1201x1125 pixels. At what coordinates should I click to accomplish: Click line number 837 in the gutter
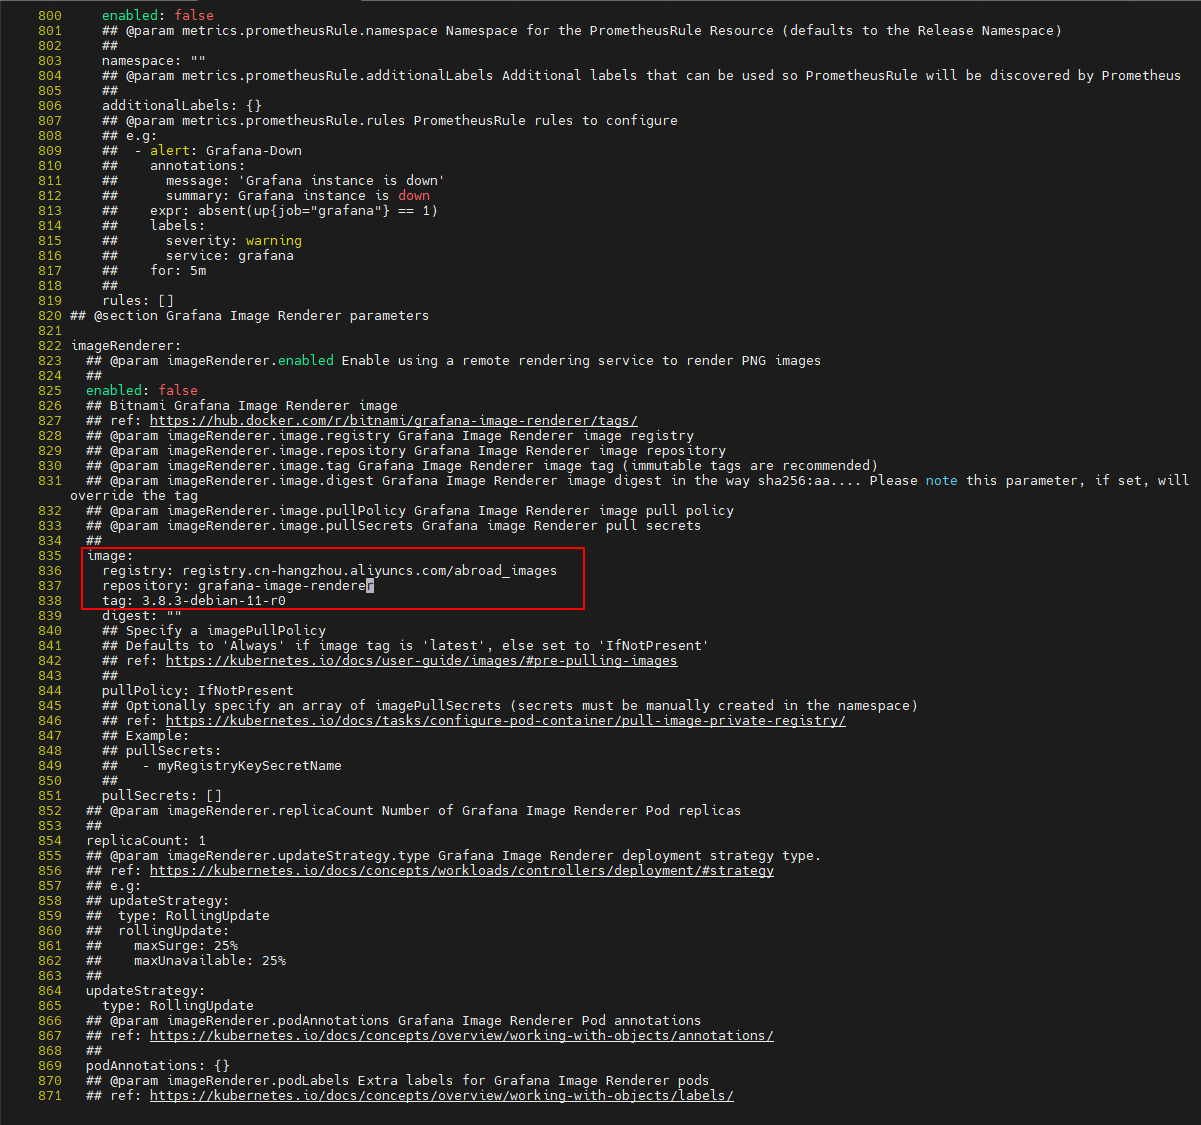(50, 586)
